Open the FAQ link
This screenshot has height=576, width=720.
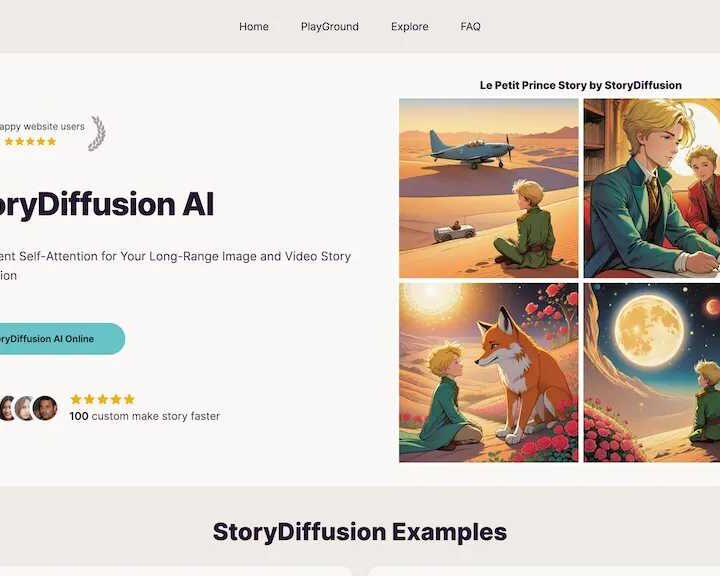coord(470,27)
